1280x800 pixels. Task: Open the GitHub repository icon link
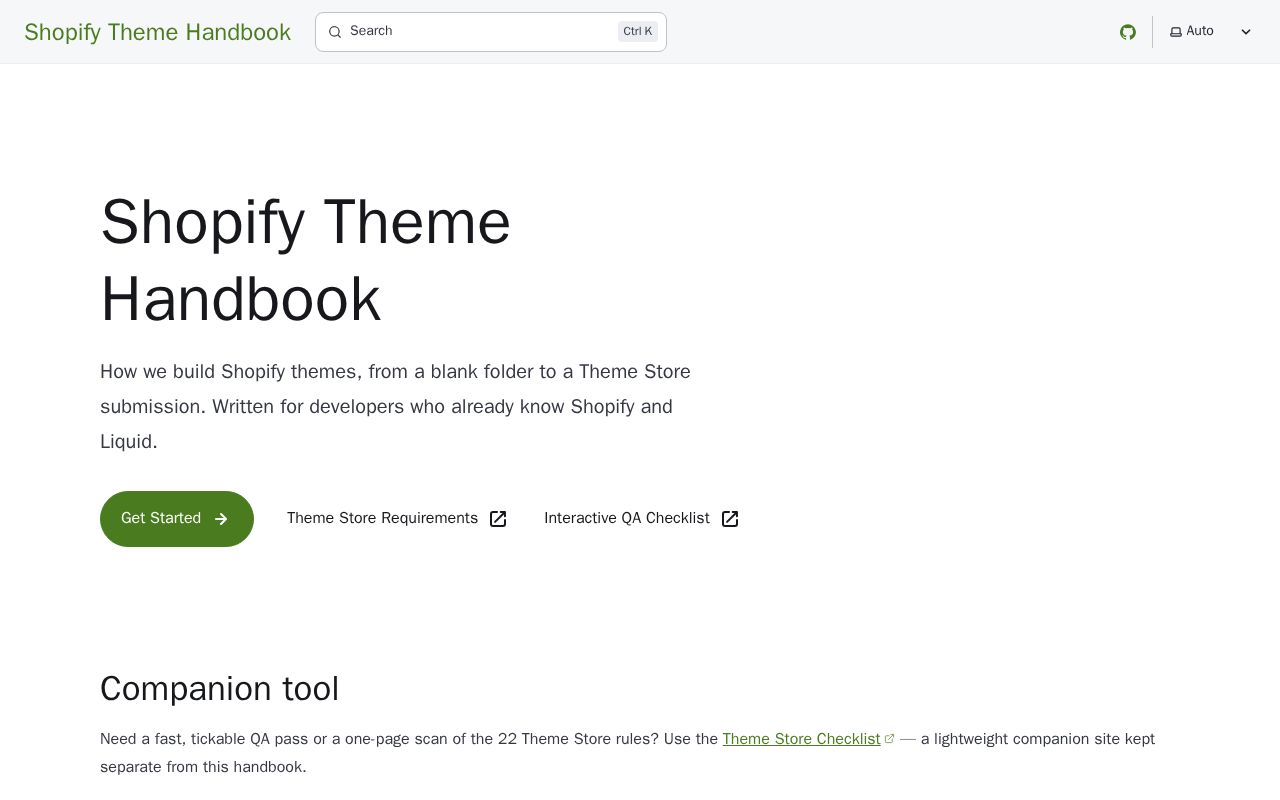(x=1128, y=32)
